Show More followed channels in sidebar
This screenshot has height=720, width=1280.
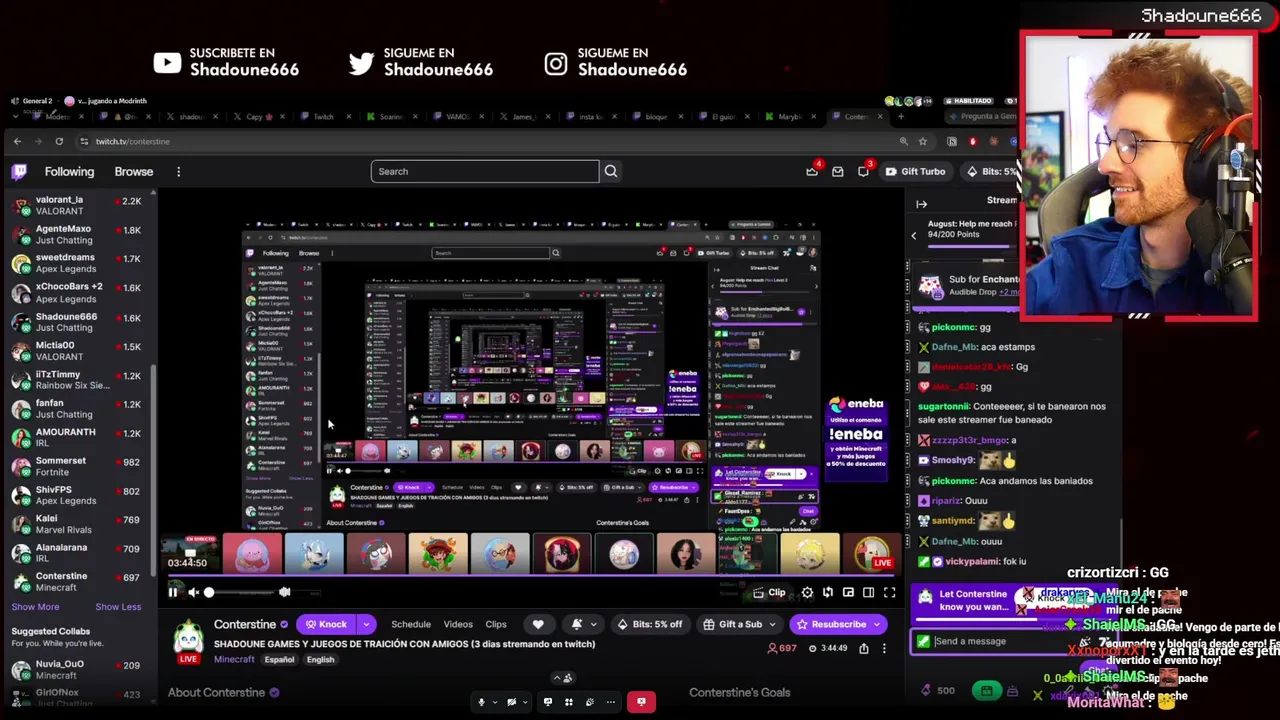pyautogui.click(x=35, y=607)
